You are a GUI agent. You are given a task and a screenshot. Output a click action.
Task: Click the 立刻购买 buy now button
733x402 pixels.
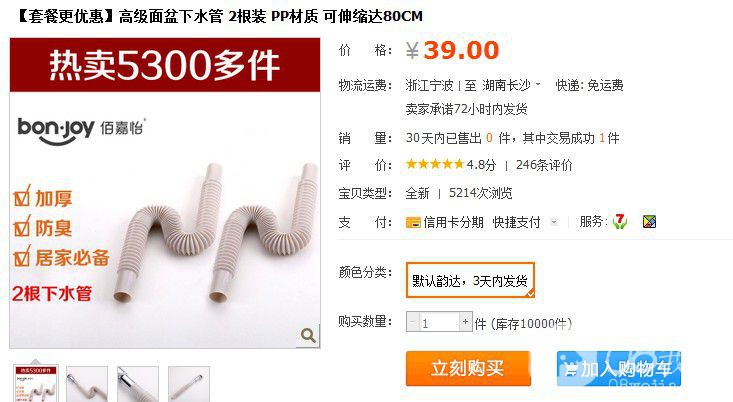pos(468,368)
